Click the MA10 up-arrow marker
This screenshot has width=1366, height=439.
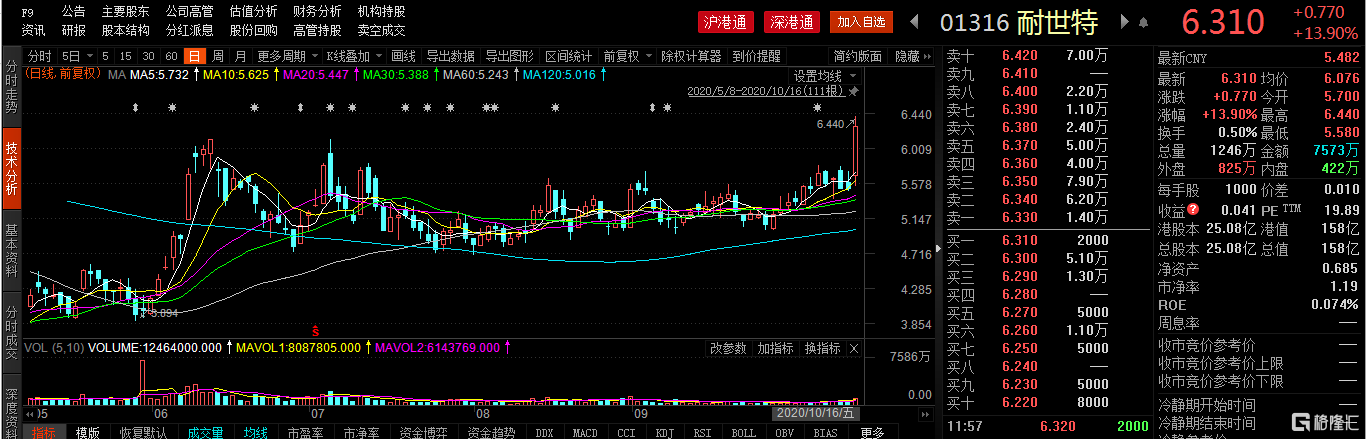click(x=277, y=74)
